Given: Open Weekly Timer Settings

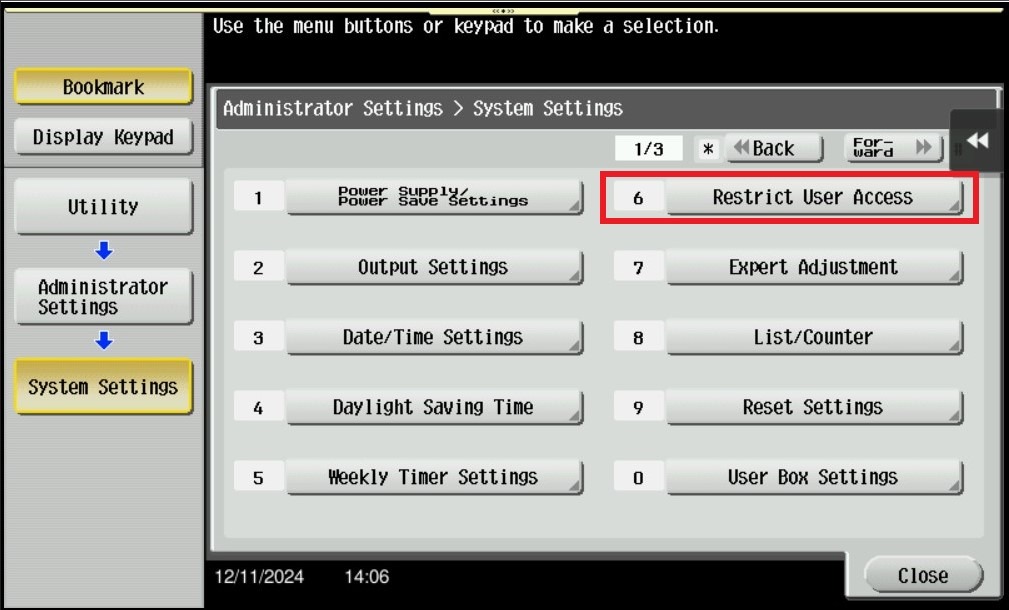Looking at the screenshot, I should click(x=434, y=478).
